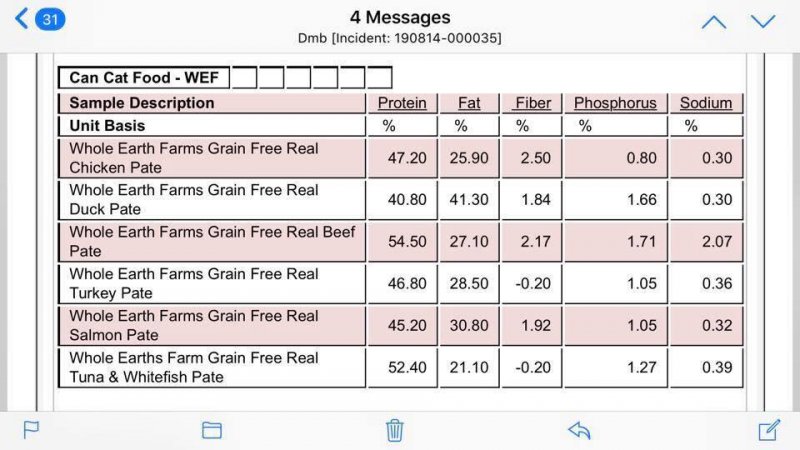Move message using the folder icon
The image size is (800, 450).
click(x=211, y=430)
